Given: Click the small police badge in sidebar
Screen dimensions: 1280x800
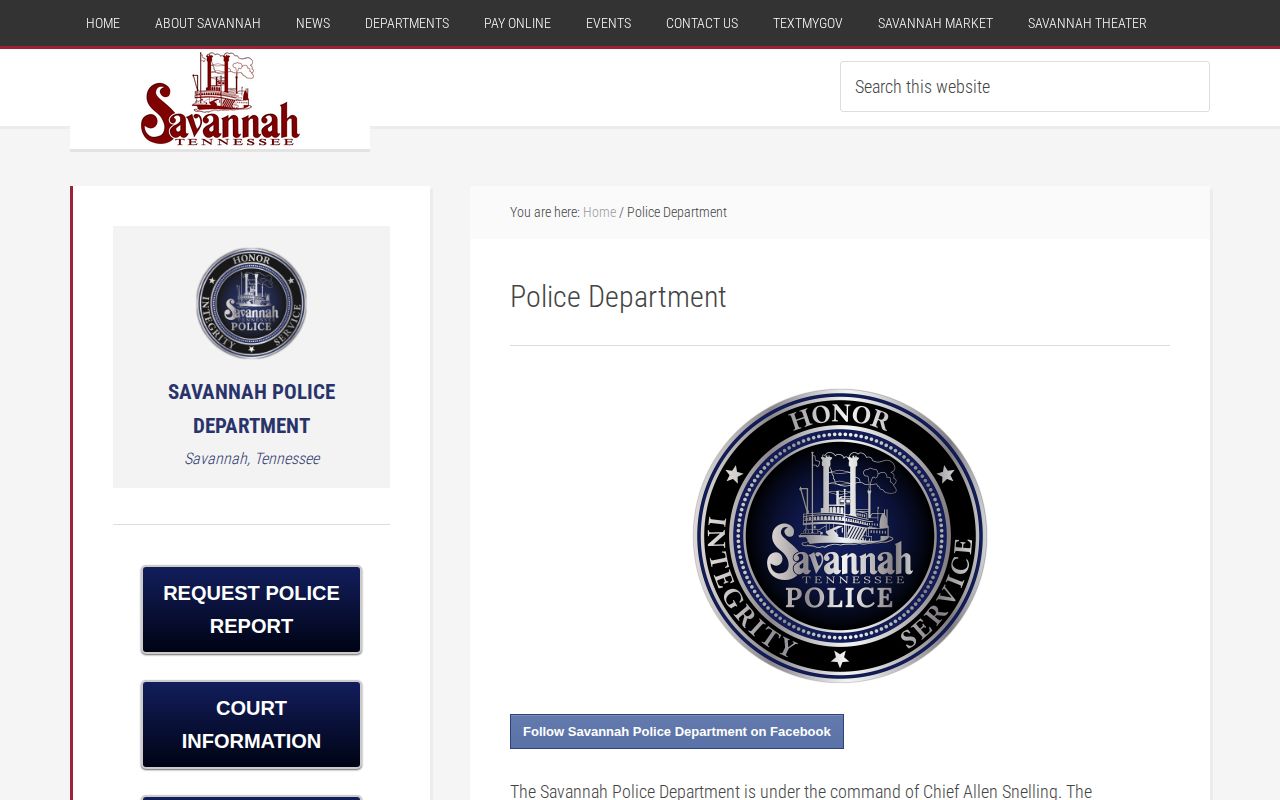Looking at the screenshot, I should tap(251, 303).
